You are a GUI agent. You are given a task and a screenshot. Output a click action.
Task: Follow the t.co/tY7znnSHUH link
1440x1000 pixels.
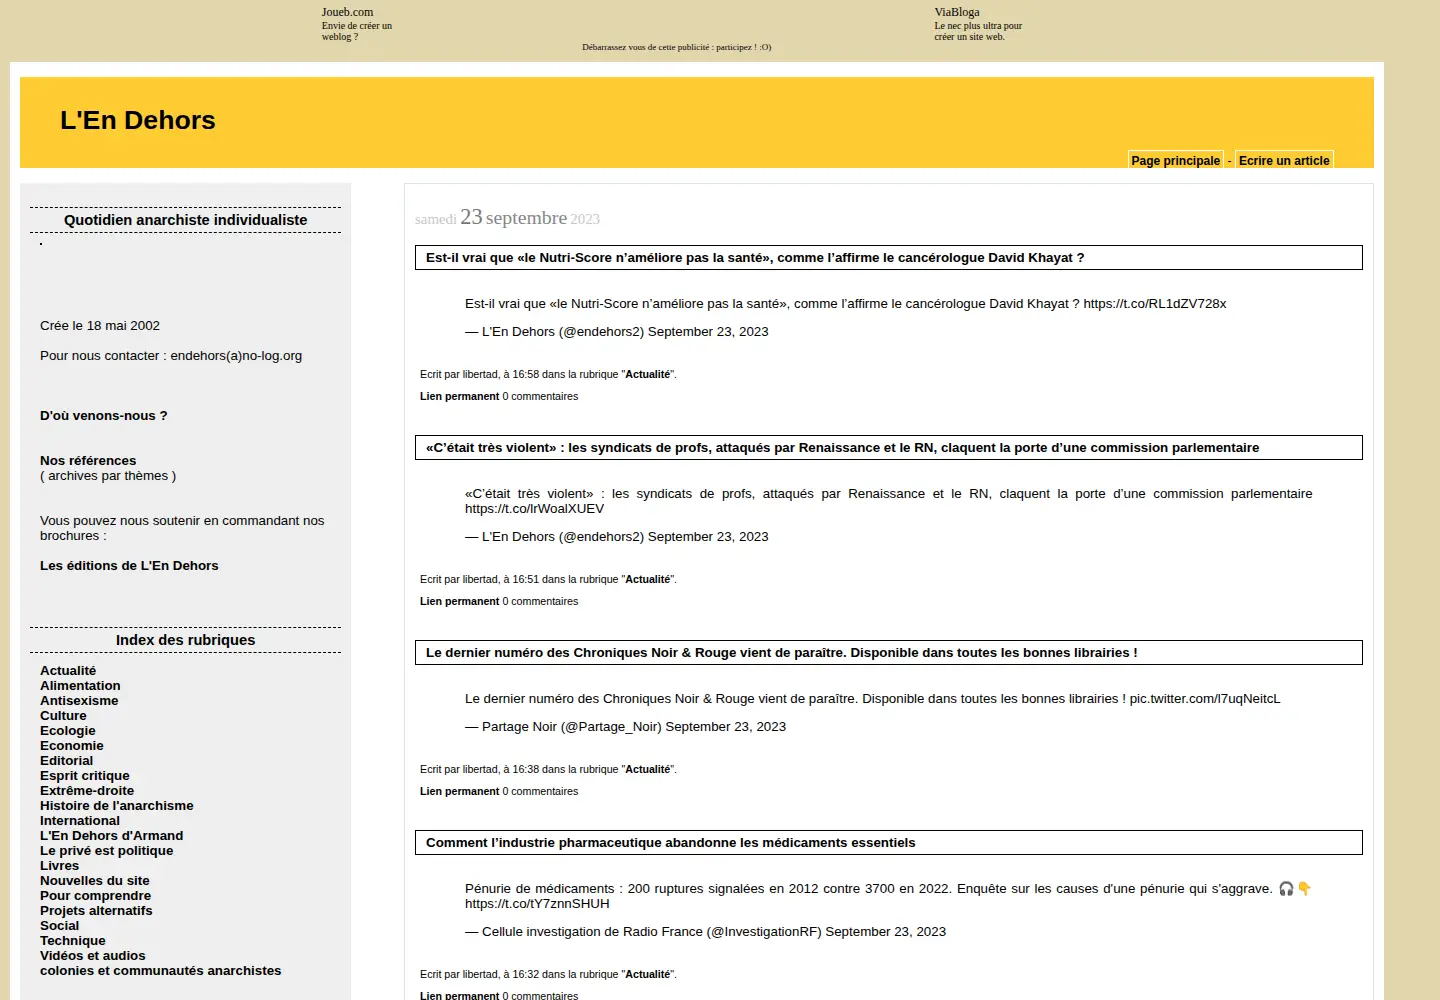pyautogui.click(x=537, y=904)
